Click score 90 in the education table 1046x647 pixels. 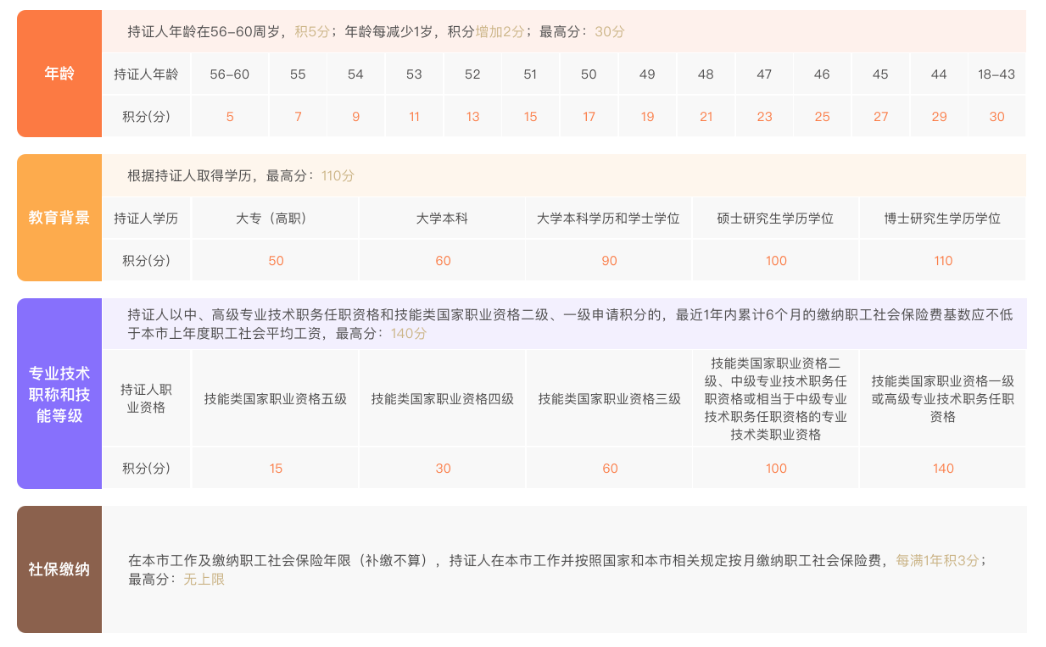coord(609,261)
